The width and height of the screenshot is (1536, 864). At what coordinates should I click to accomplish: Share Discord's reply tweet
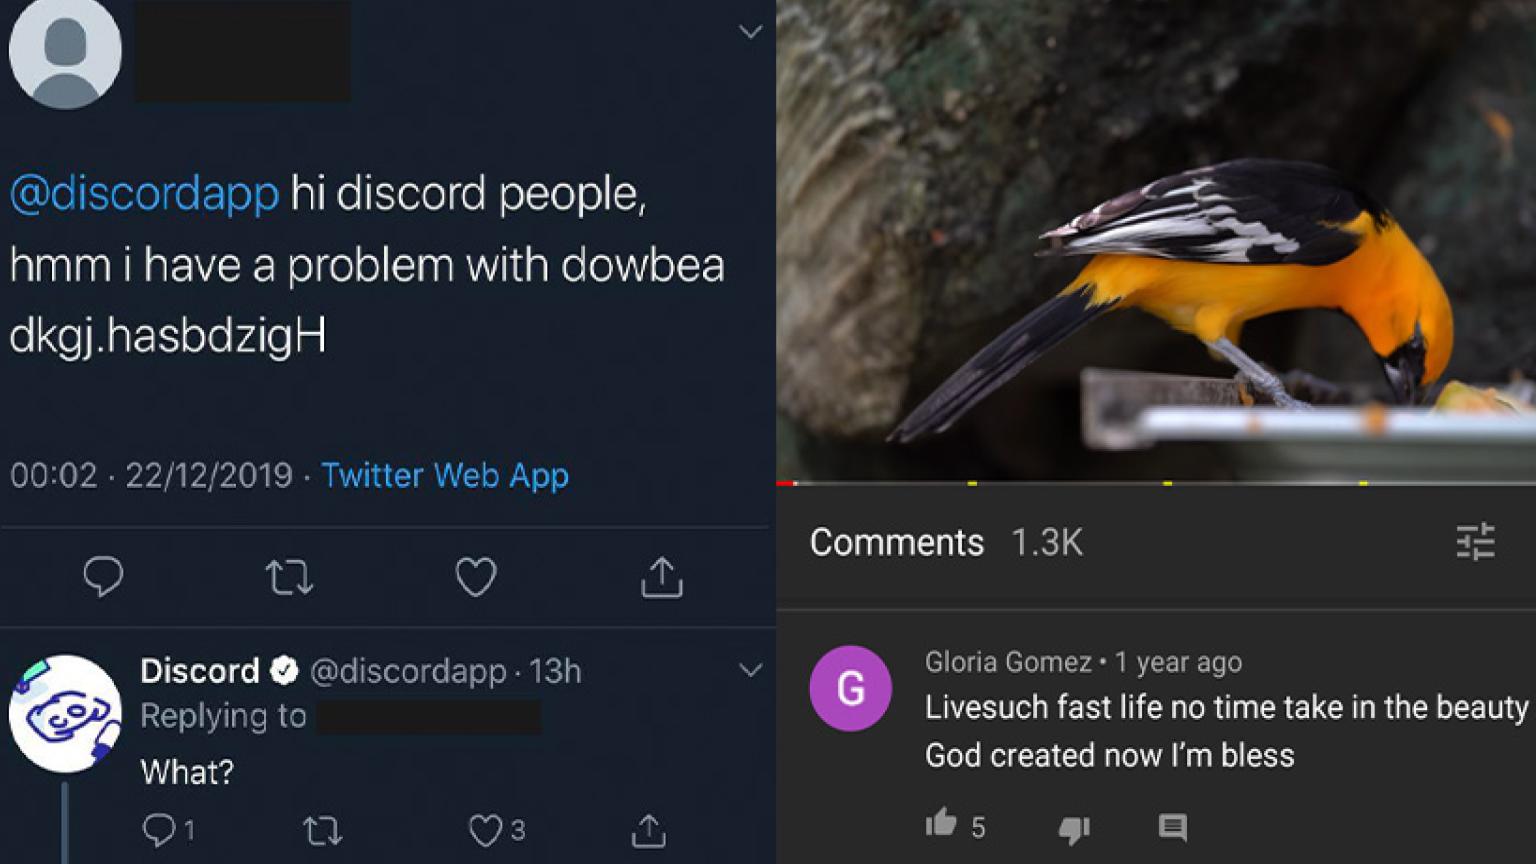pos(648,830)
